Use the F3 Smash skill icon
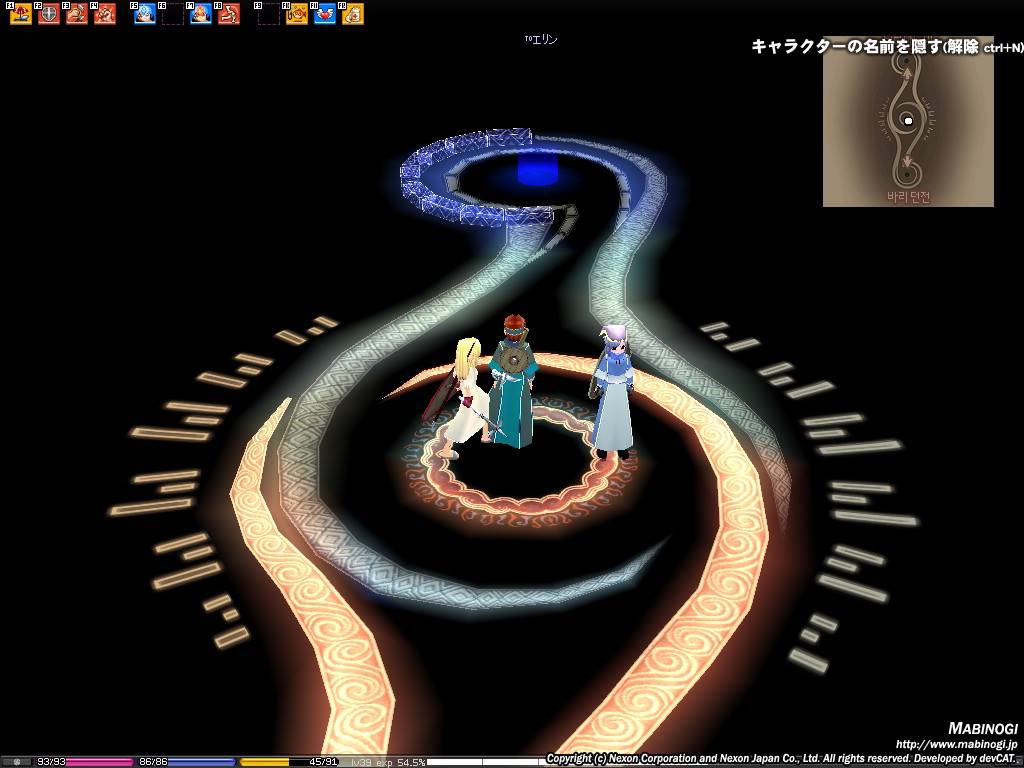This screenshot has width=1024, height=768. (x=76, y=14)
